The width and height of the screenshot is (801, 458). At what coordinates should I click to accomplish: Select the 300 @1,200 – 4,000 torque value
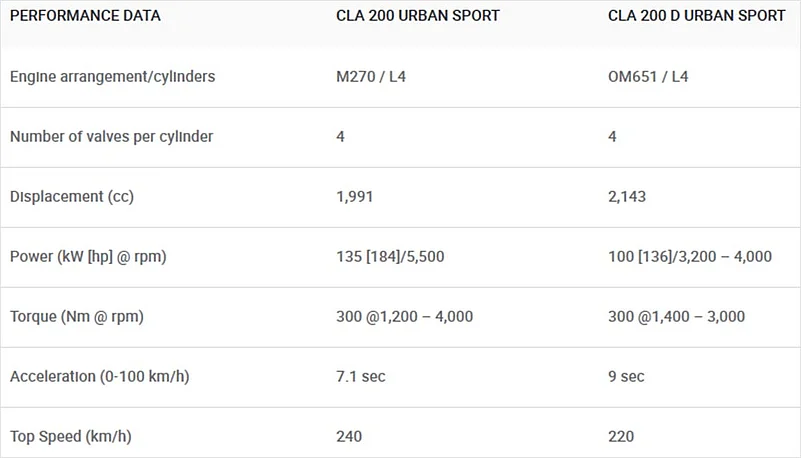pos(405,317)
